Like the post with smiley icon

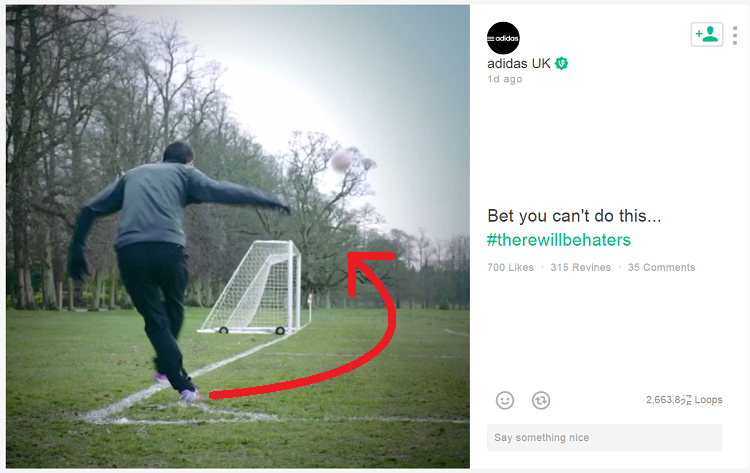click(x=505, y=400)
